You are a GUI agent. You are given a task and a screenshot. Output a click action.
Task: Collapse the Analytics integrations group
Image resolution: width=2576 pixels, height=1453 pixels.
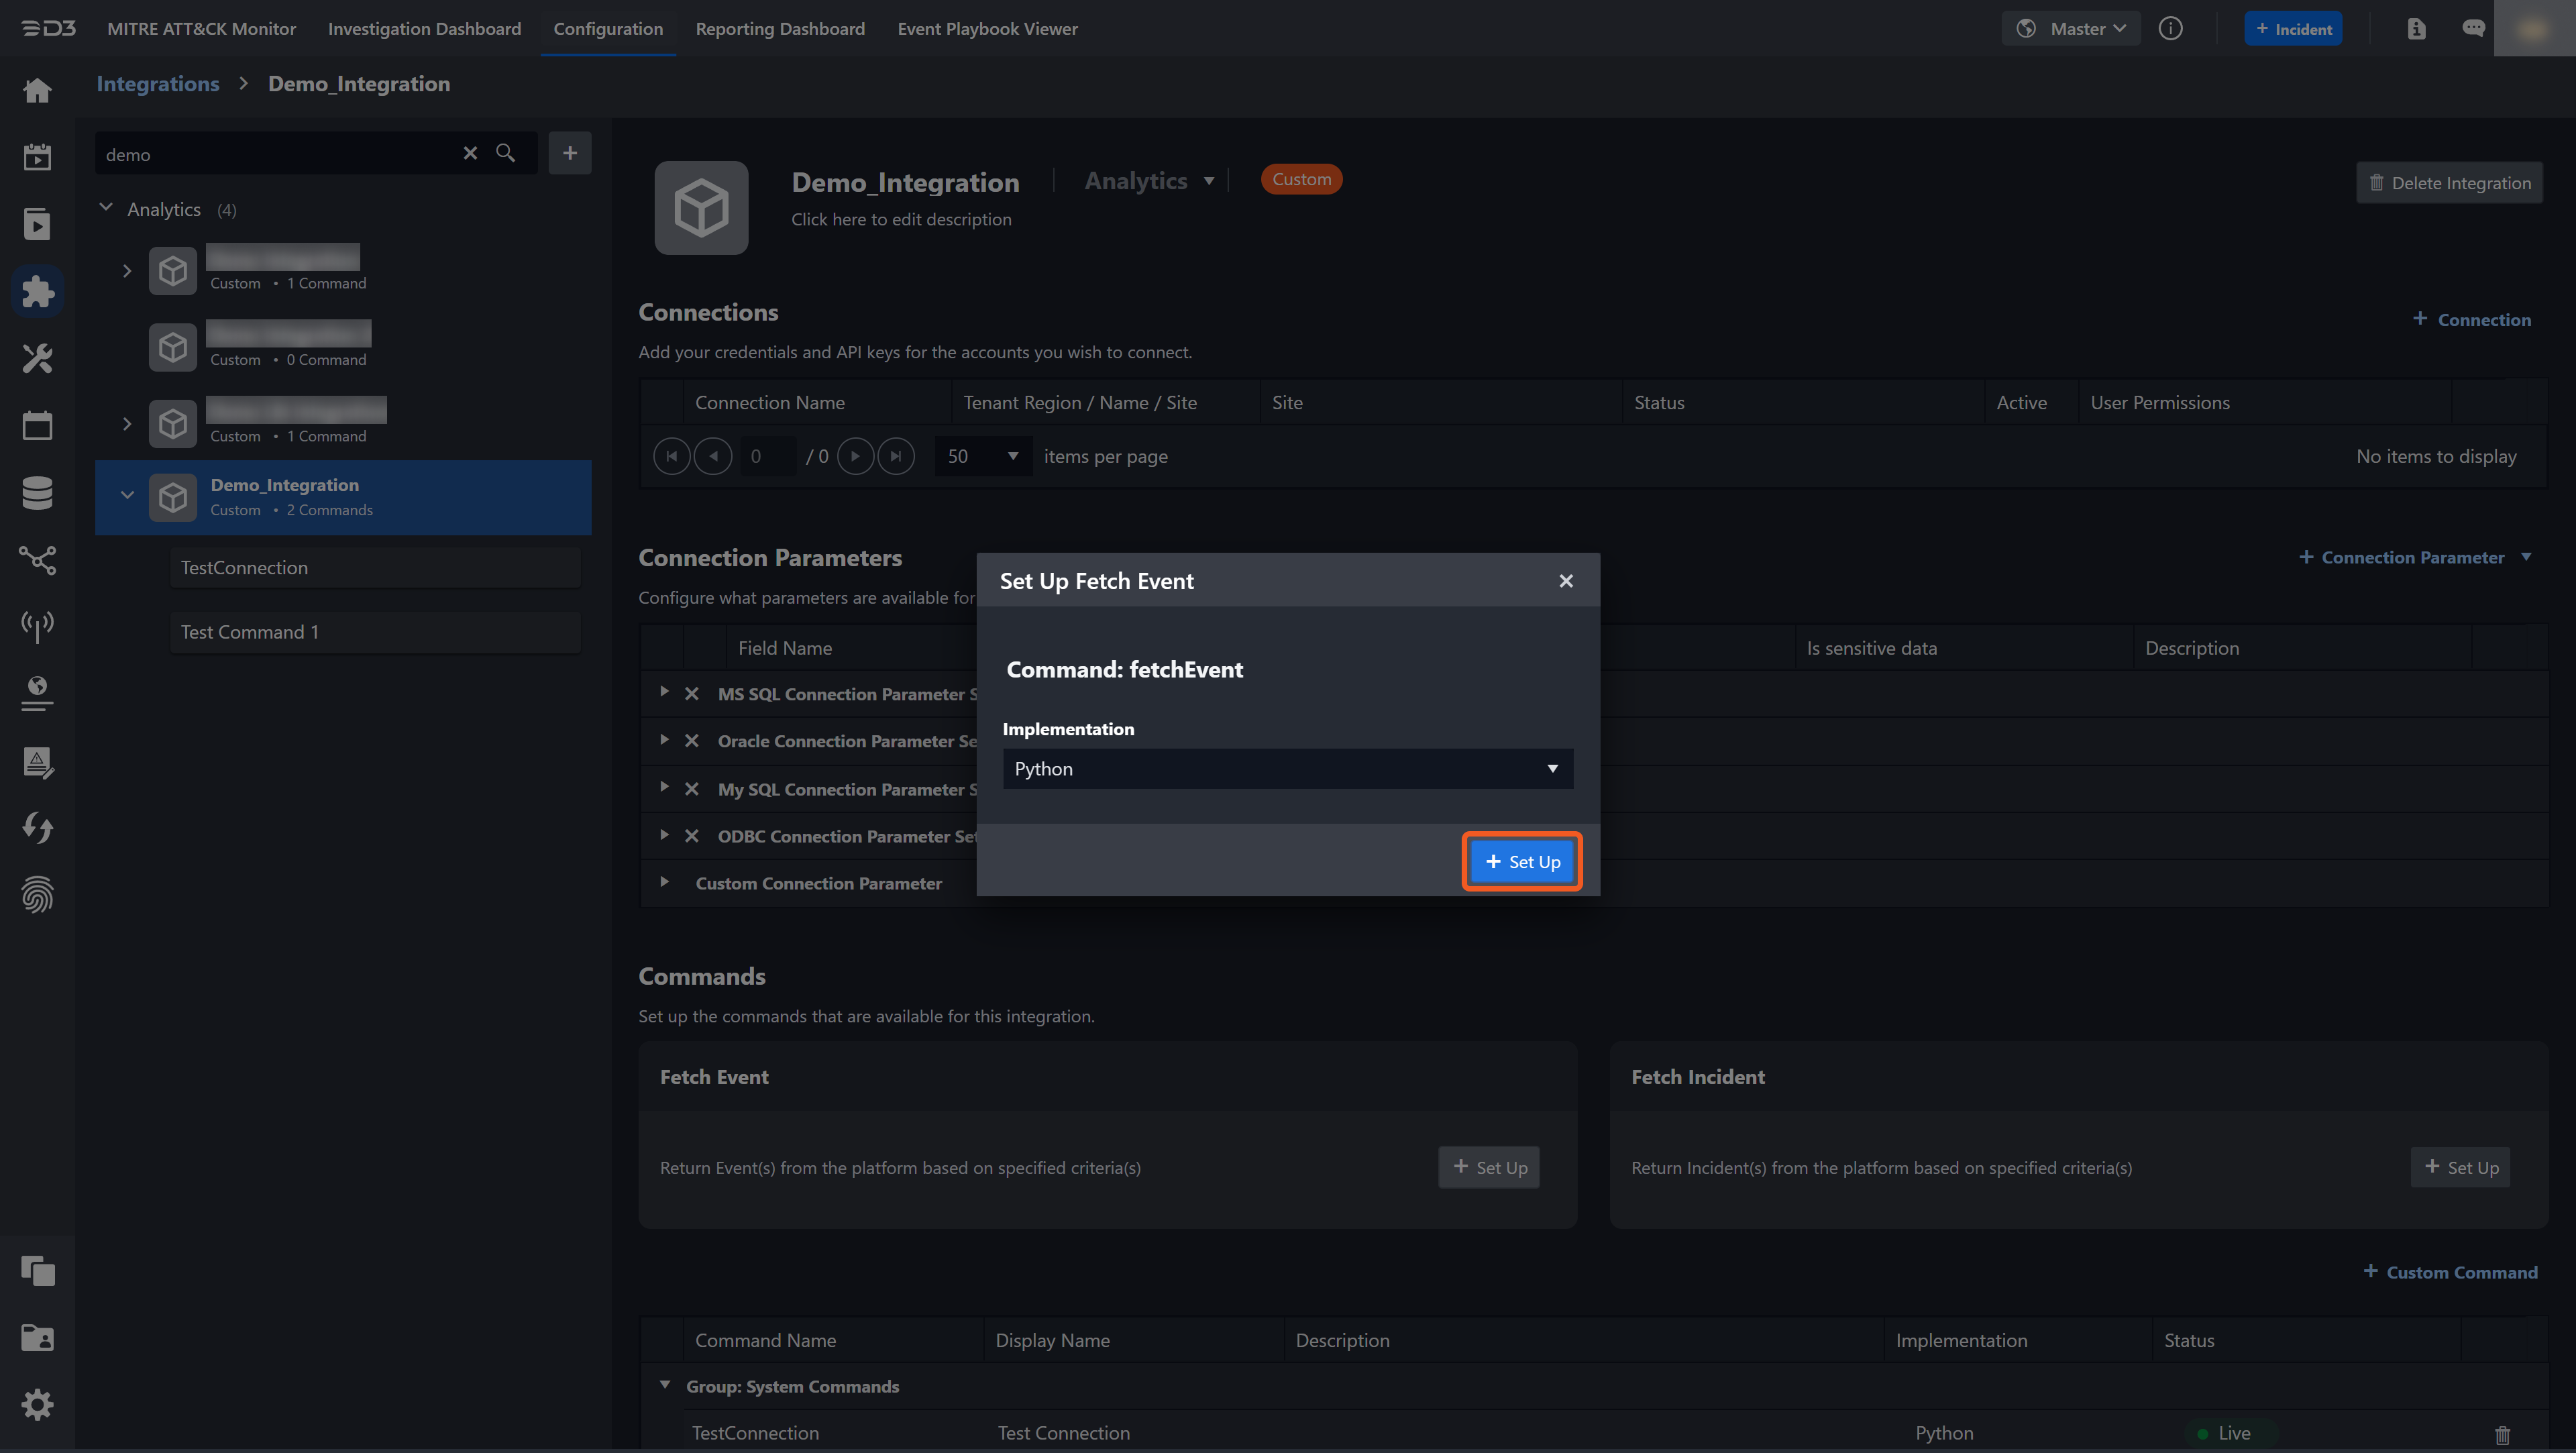(x=106, y=208)
